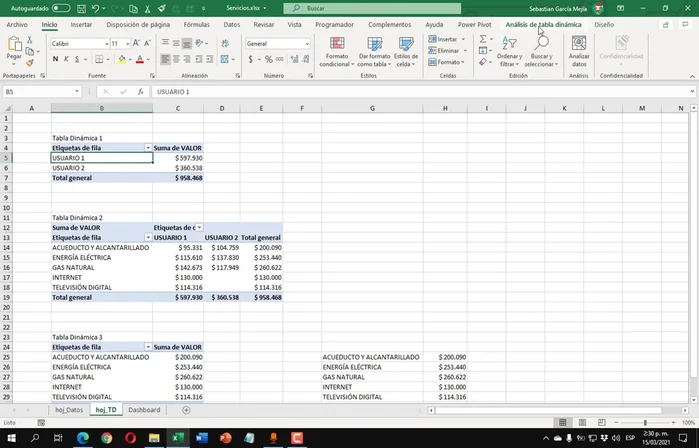Apply thousands separator 000 format
Screen dimensions: 699x448
click(x=280, y=59)
